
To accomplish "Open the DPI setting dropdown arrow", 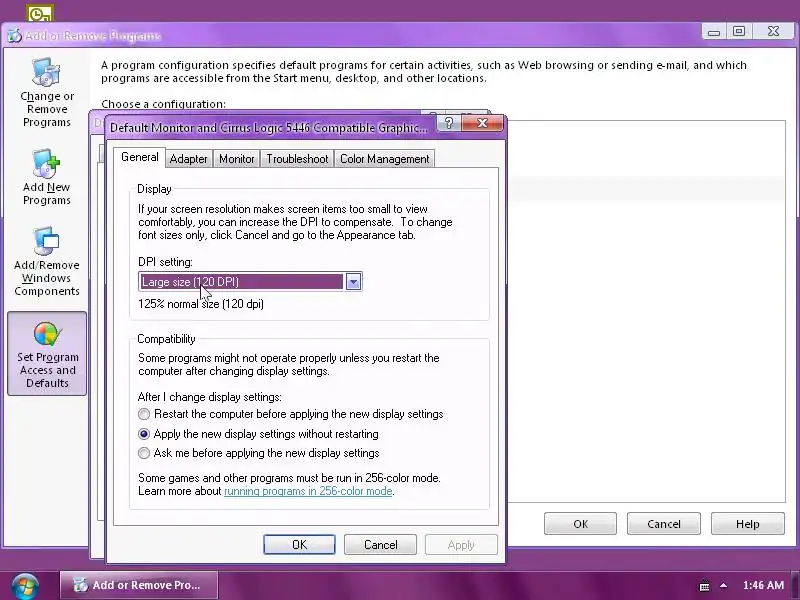I will click(x=353, y=282).
